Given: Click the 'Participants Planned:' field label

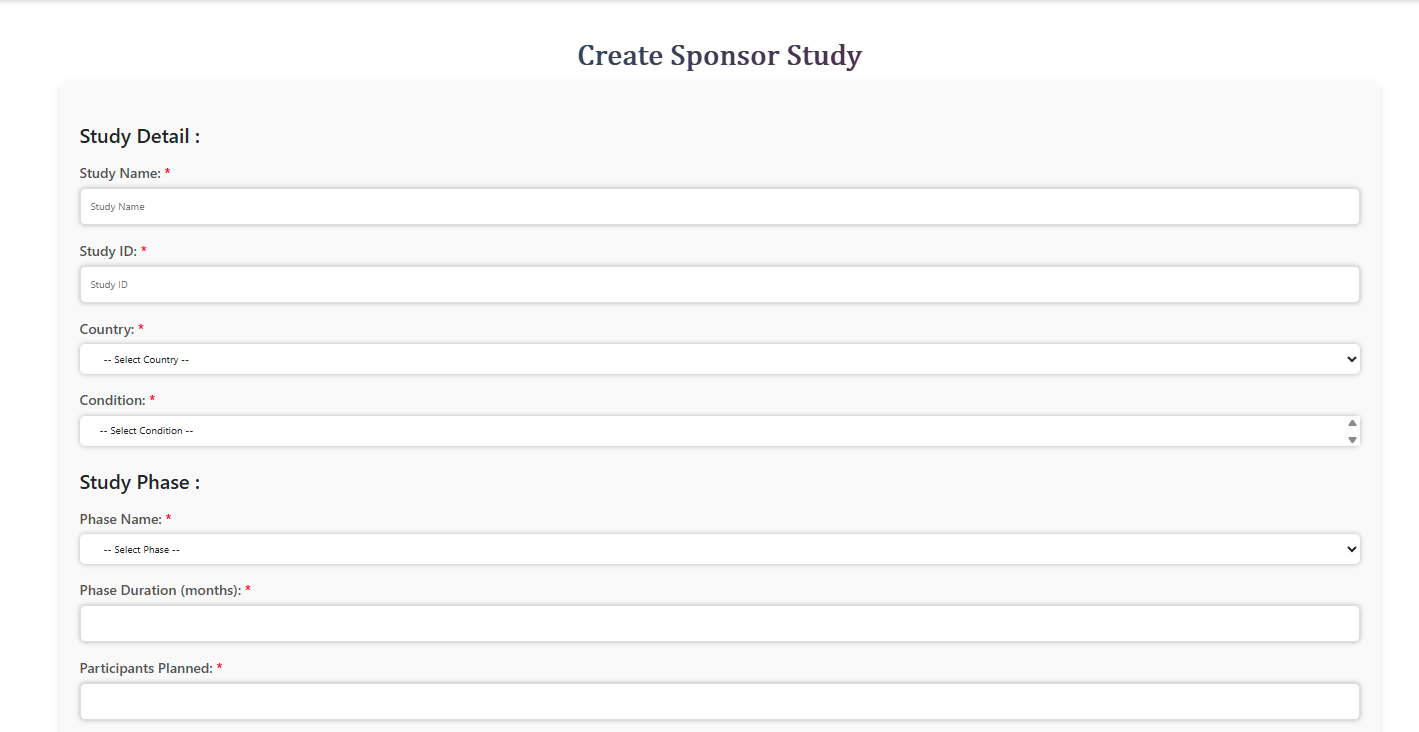Looking at the screenshot, I should point(145,667).
